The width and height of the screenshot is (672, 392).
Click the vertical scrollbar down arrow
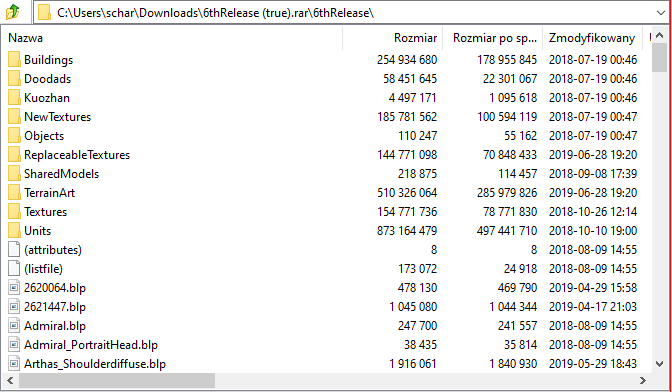[660, 364]
